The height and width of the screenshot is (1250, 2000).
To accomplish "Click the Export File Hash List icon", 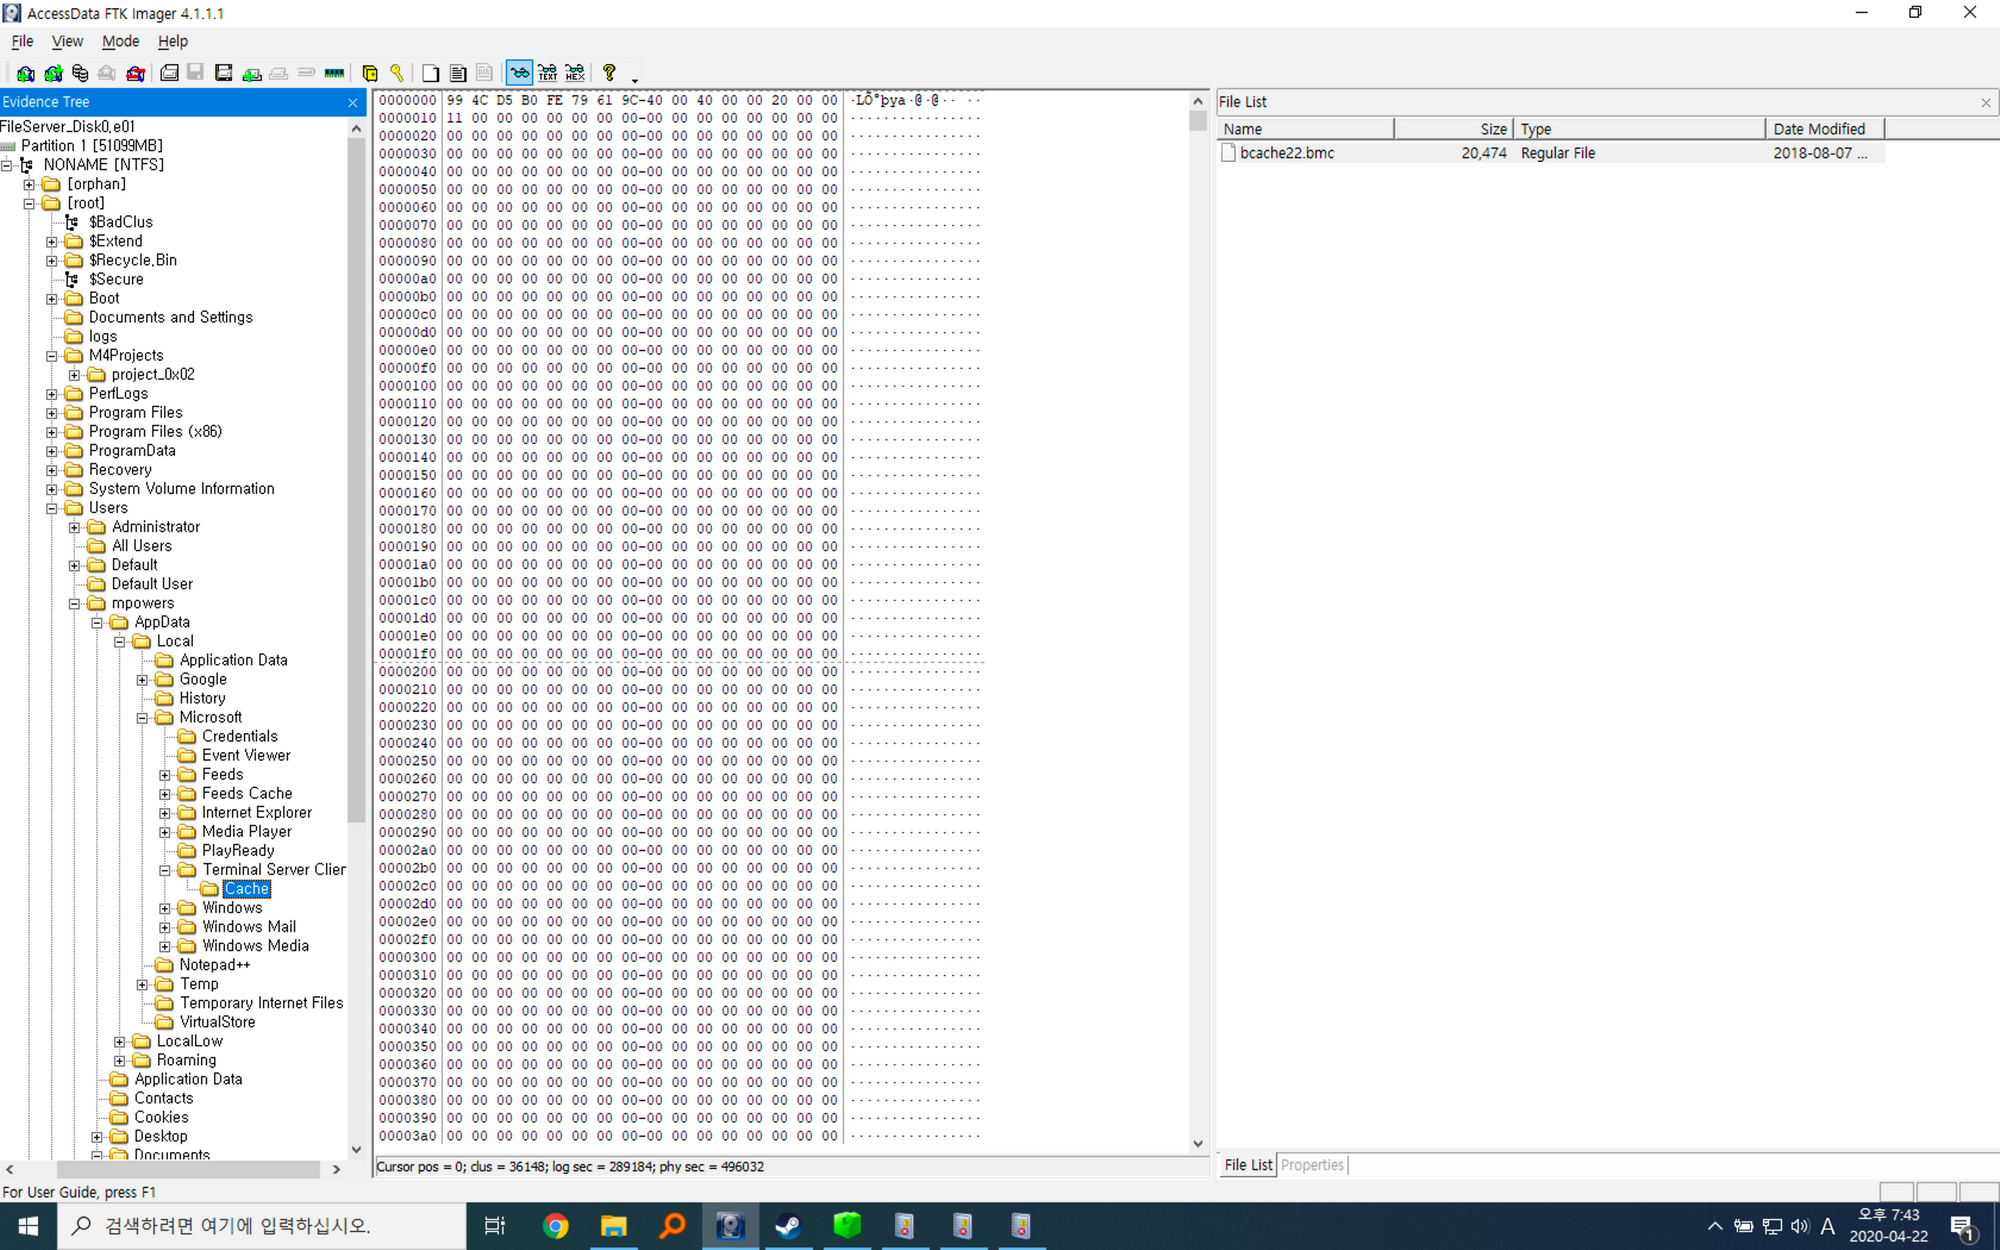I will 458,73.
